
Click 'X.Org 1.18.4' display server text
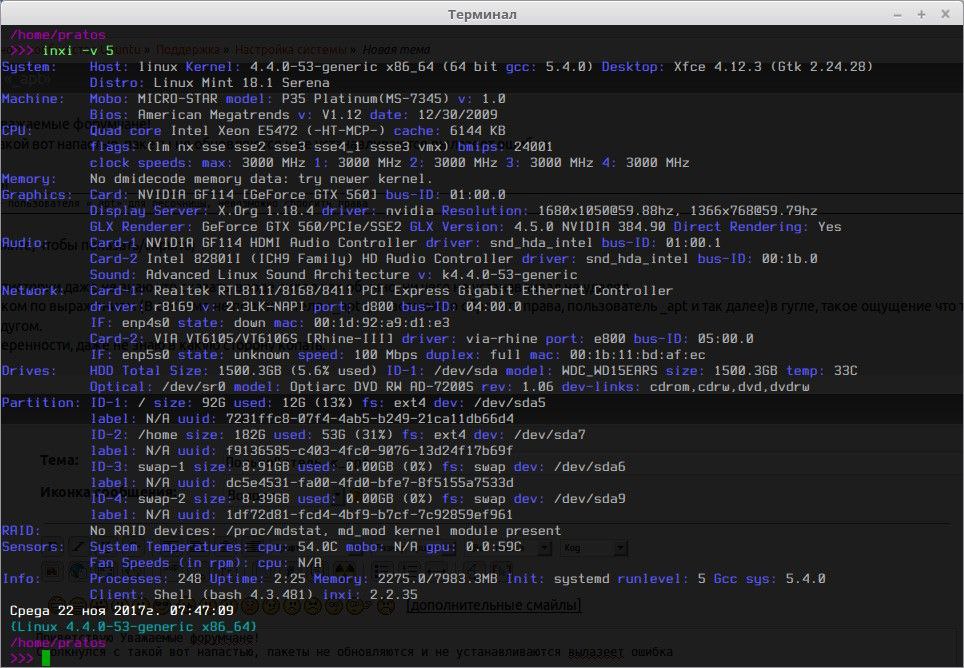265,210
